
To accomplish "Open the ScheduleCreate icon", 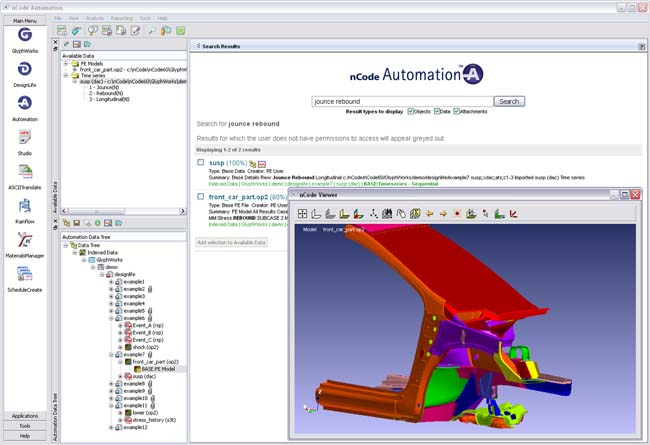I will 25,274.
